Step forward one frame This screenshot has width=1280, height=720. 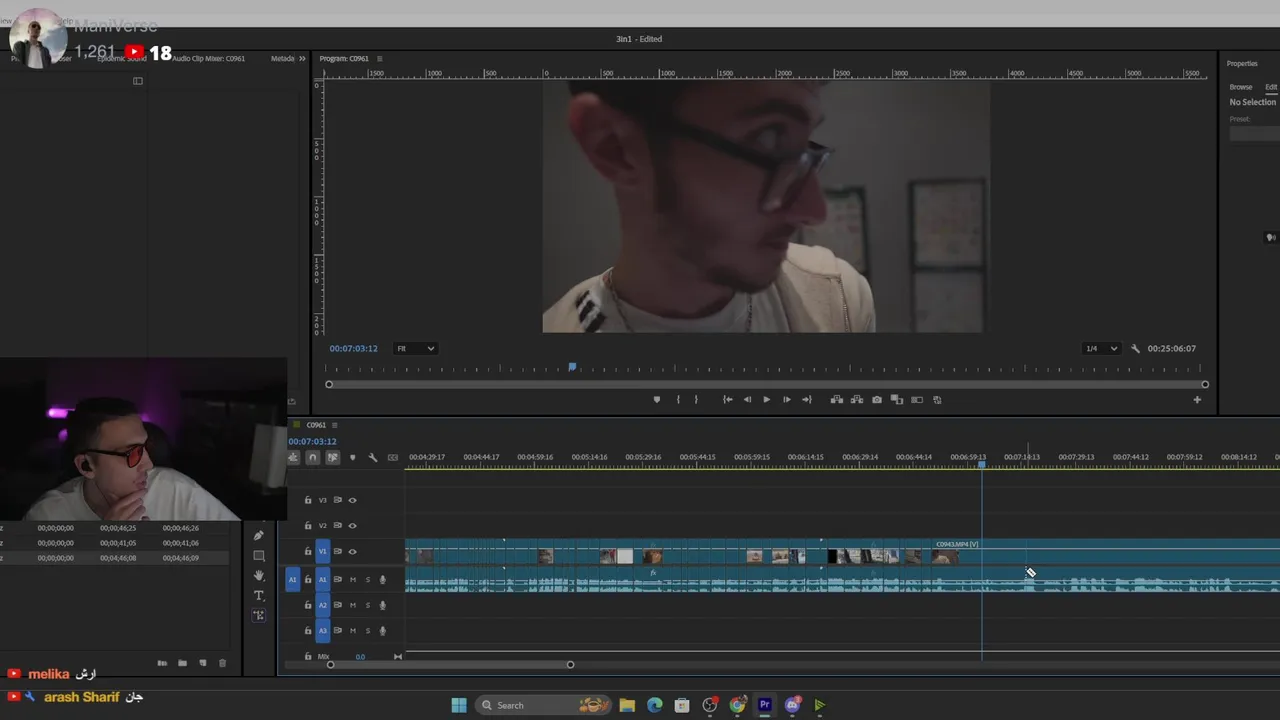click(x=786, y=400)
